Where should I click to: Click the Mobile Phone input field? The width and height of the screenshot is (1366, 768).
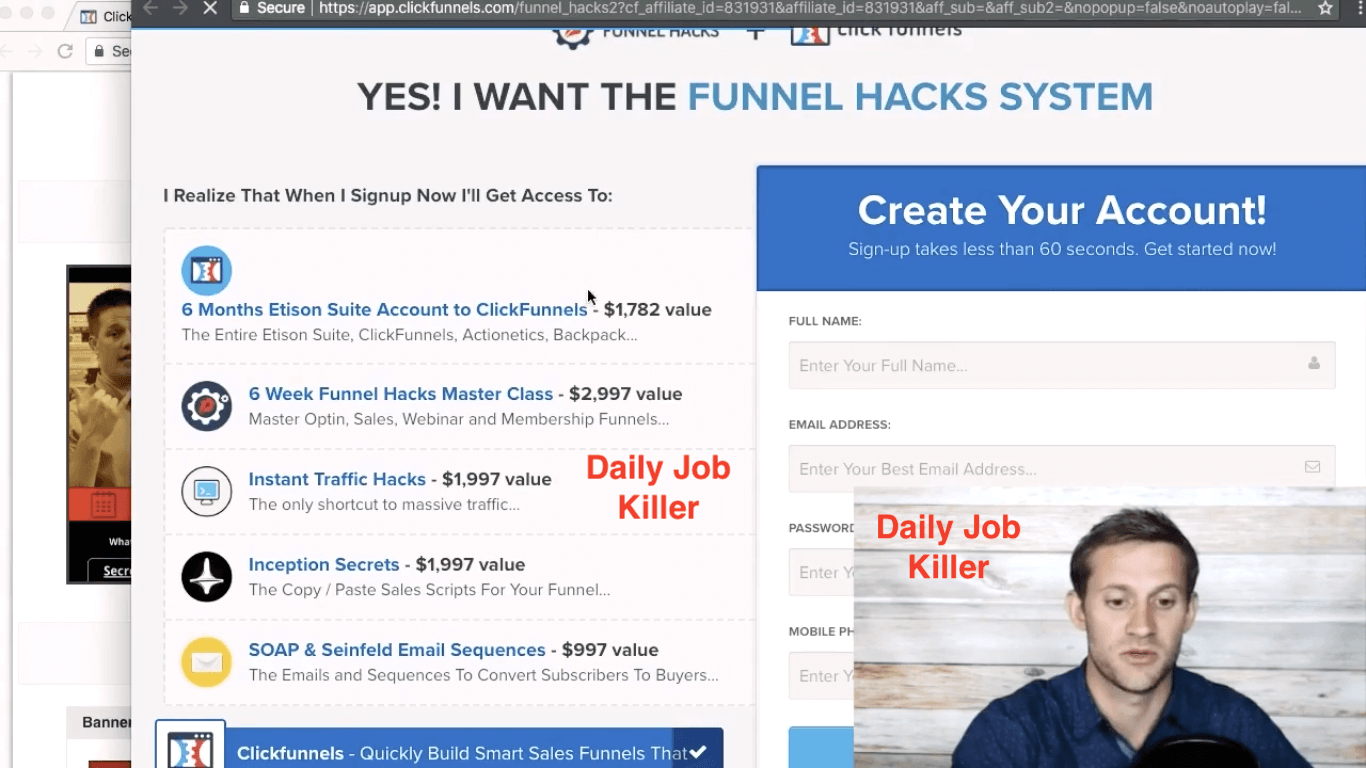pos(821,676)
